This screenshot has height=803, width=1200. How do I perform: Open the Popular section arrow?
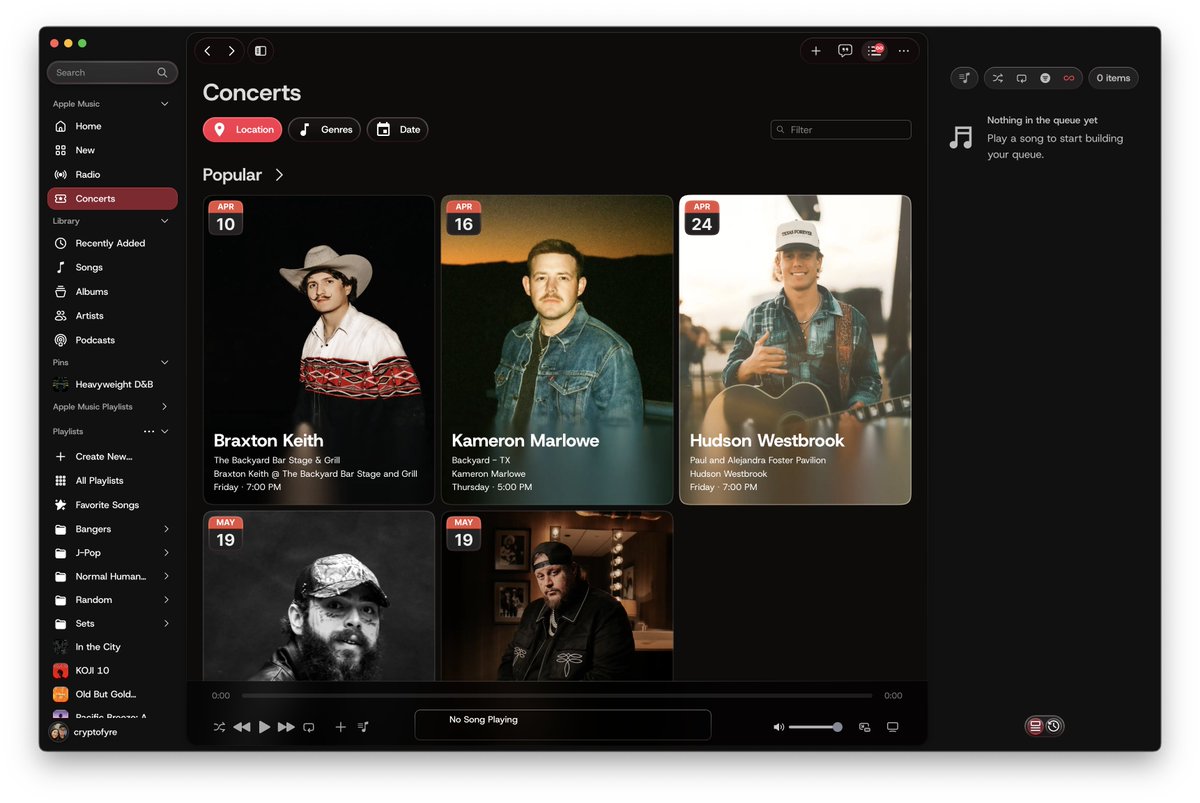point(279,175)
